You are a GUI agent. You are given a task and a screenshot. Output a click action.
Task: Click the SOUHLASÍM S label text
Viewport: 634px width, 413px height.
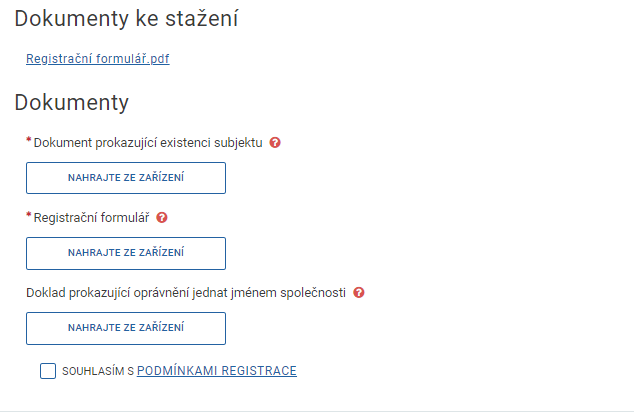pos(97,372)
